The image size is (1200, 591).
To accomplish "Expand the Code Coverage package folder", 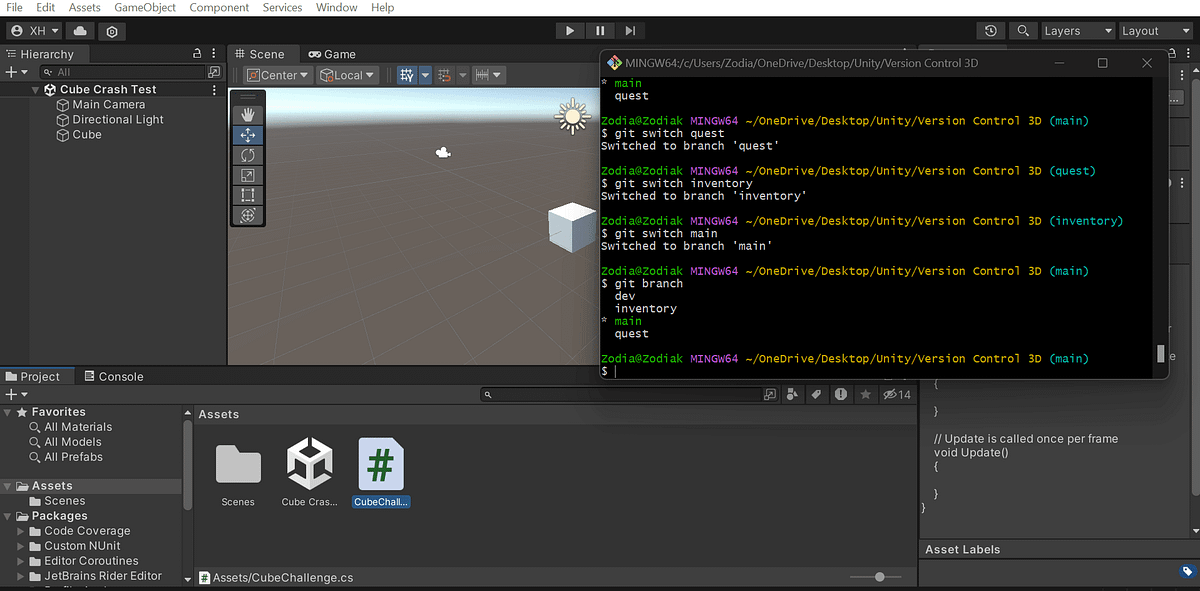I will tap(21, 531).
